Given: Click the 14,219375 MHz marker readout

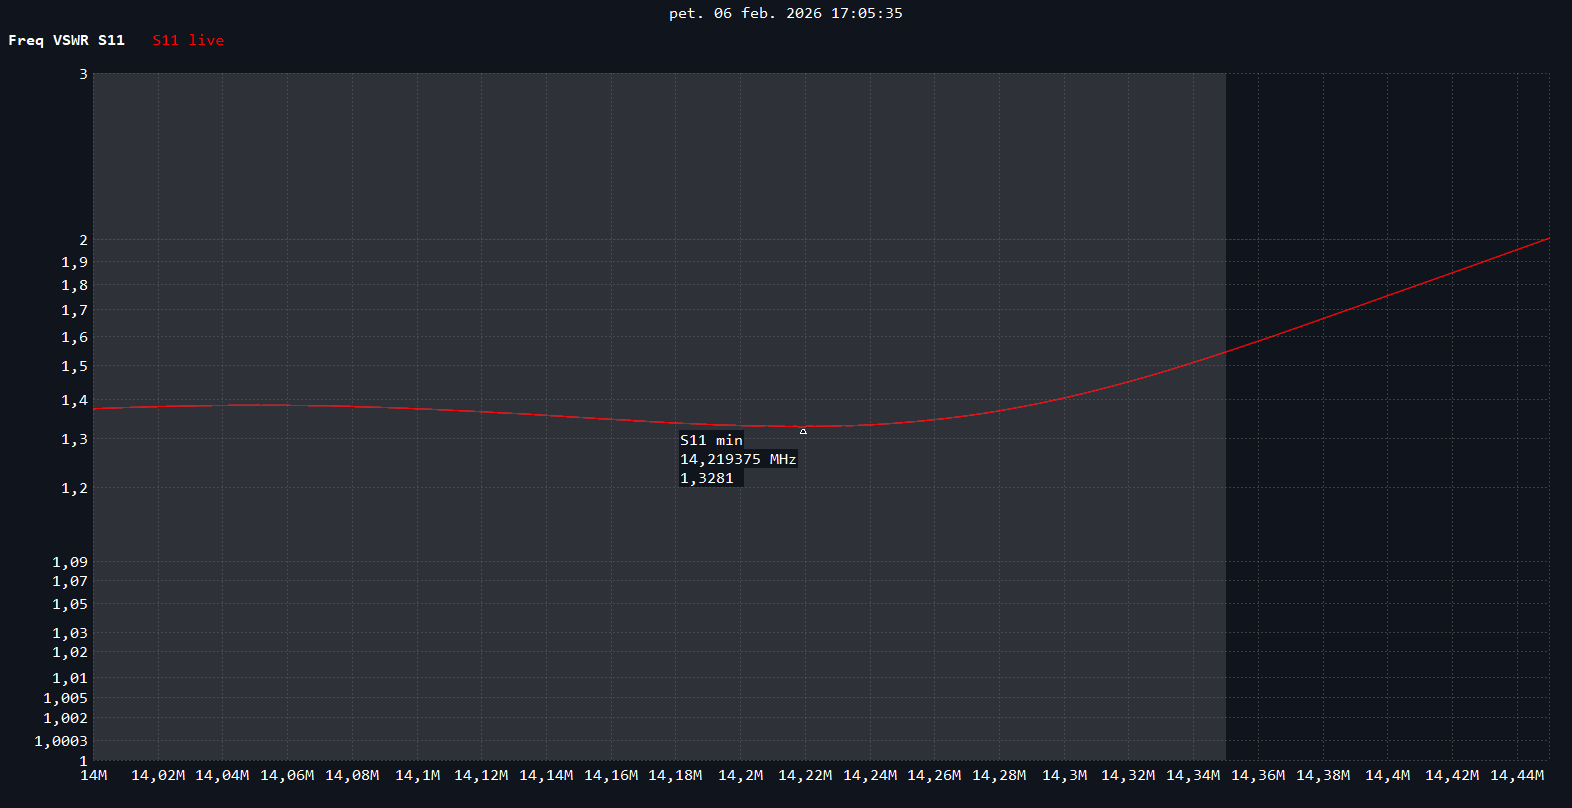Looking at the screenshot, I should (x=738, y=459).
